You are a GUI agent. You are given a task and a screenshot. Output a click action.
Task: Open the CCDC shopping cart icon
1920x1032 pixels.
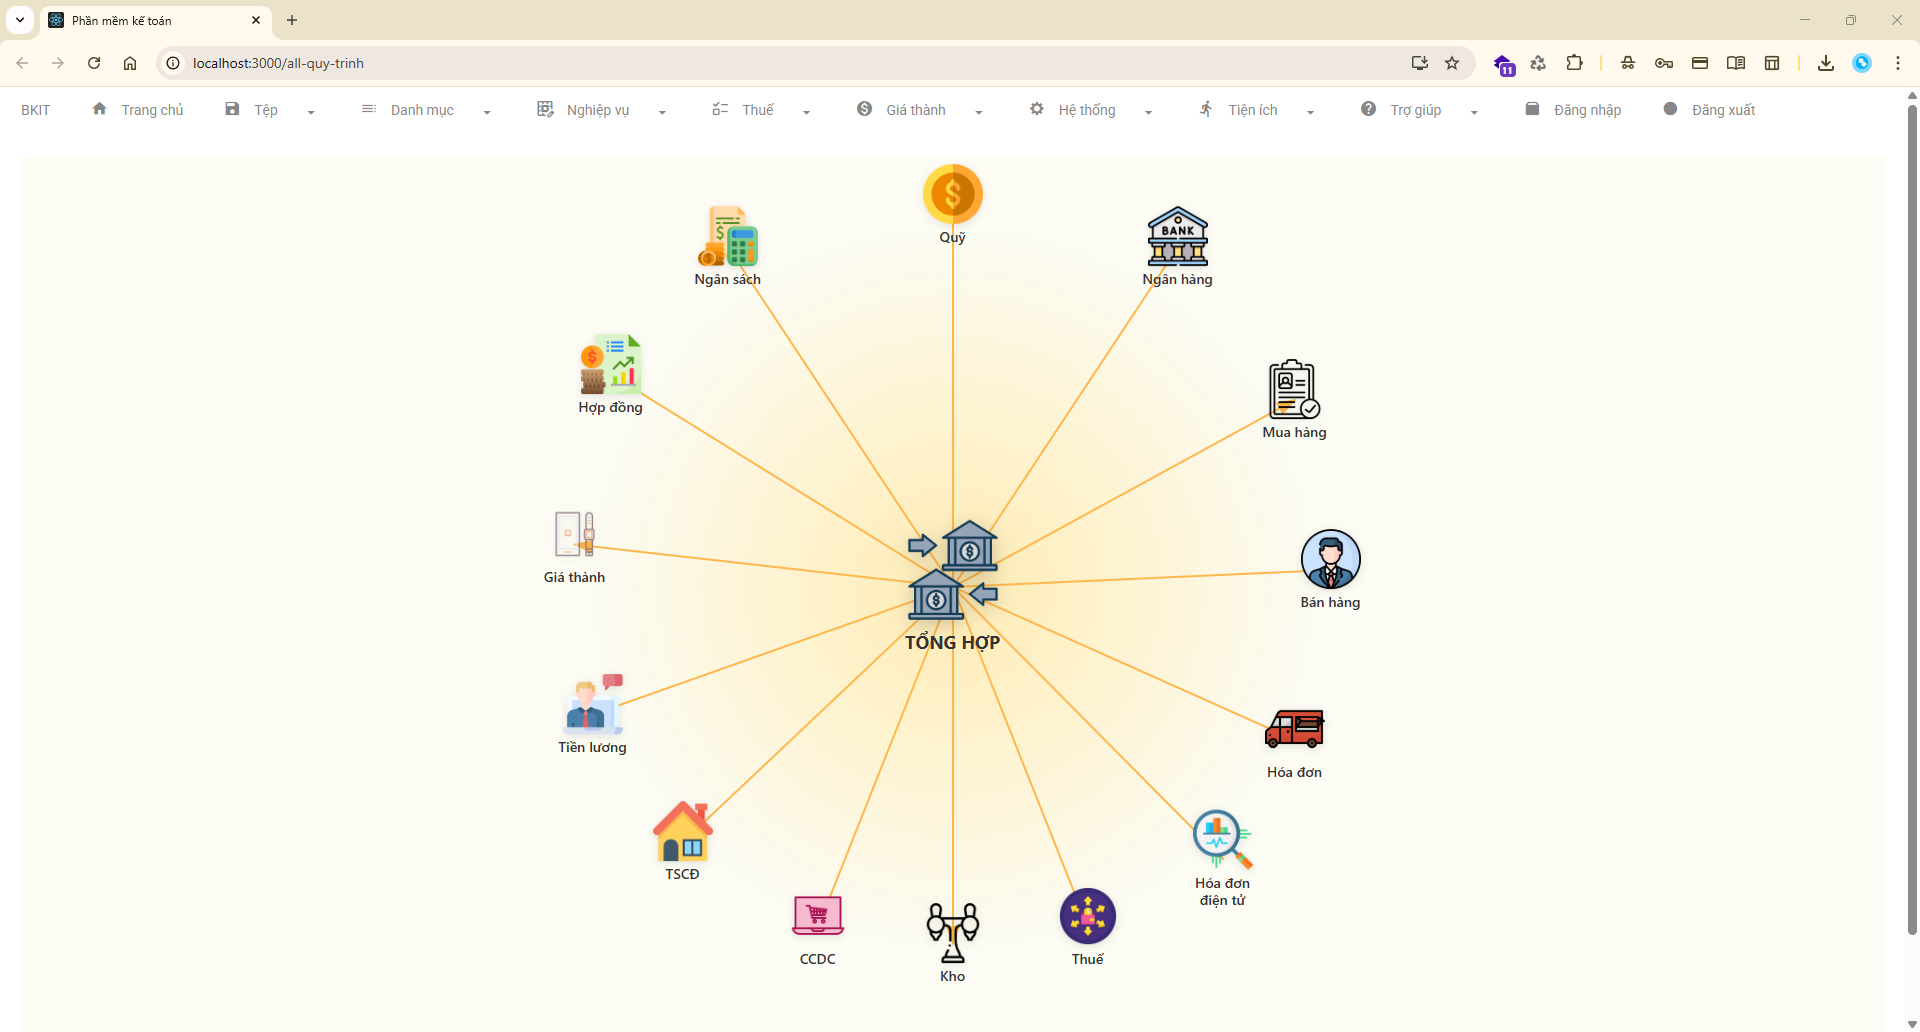tap(817, 915)
